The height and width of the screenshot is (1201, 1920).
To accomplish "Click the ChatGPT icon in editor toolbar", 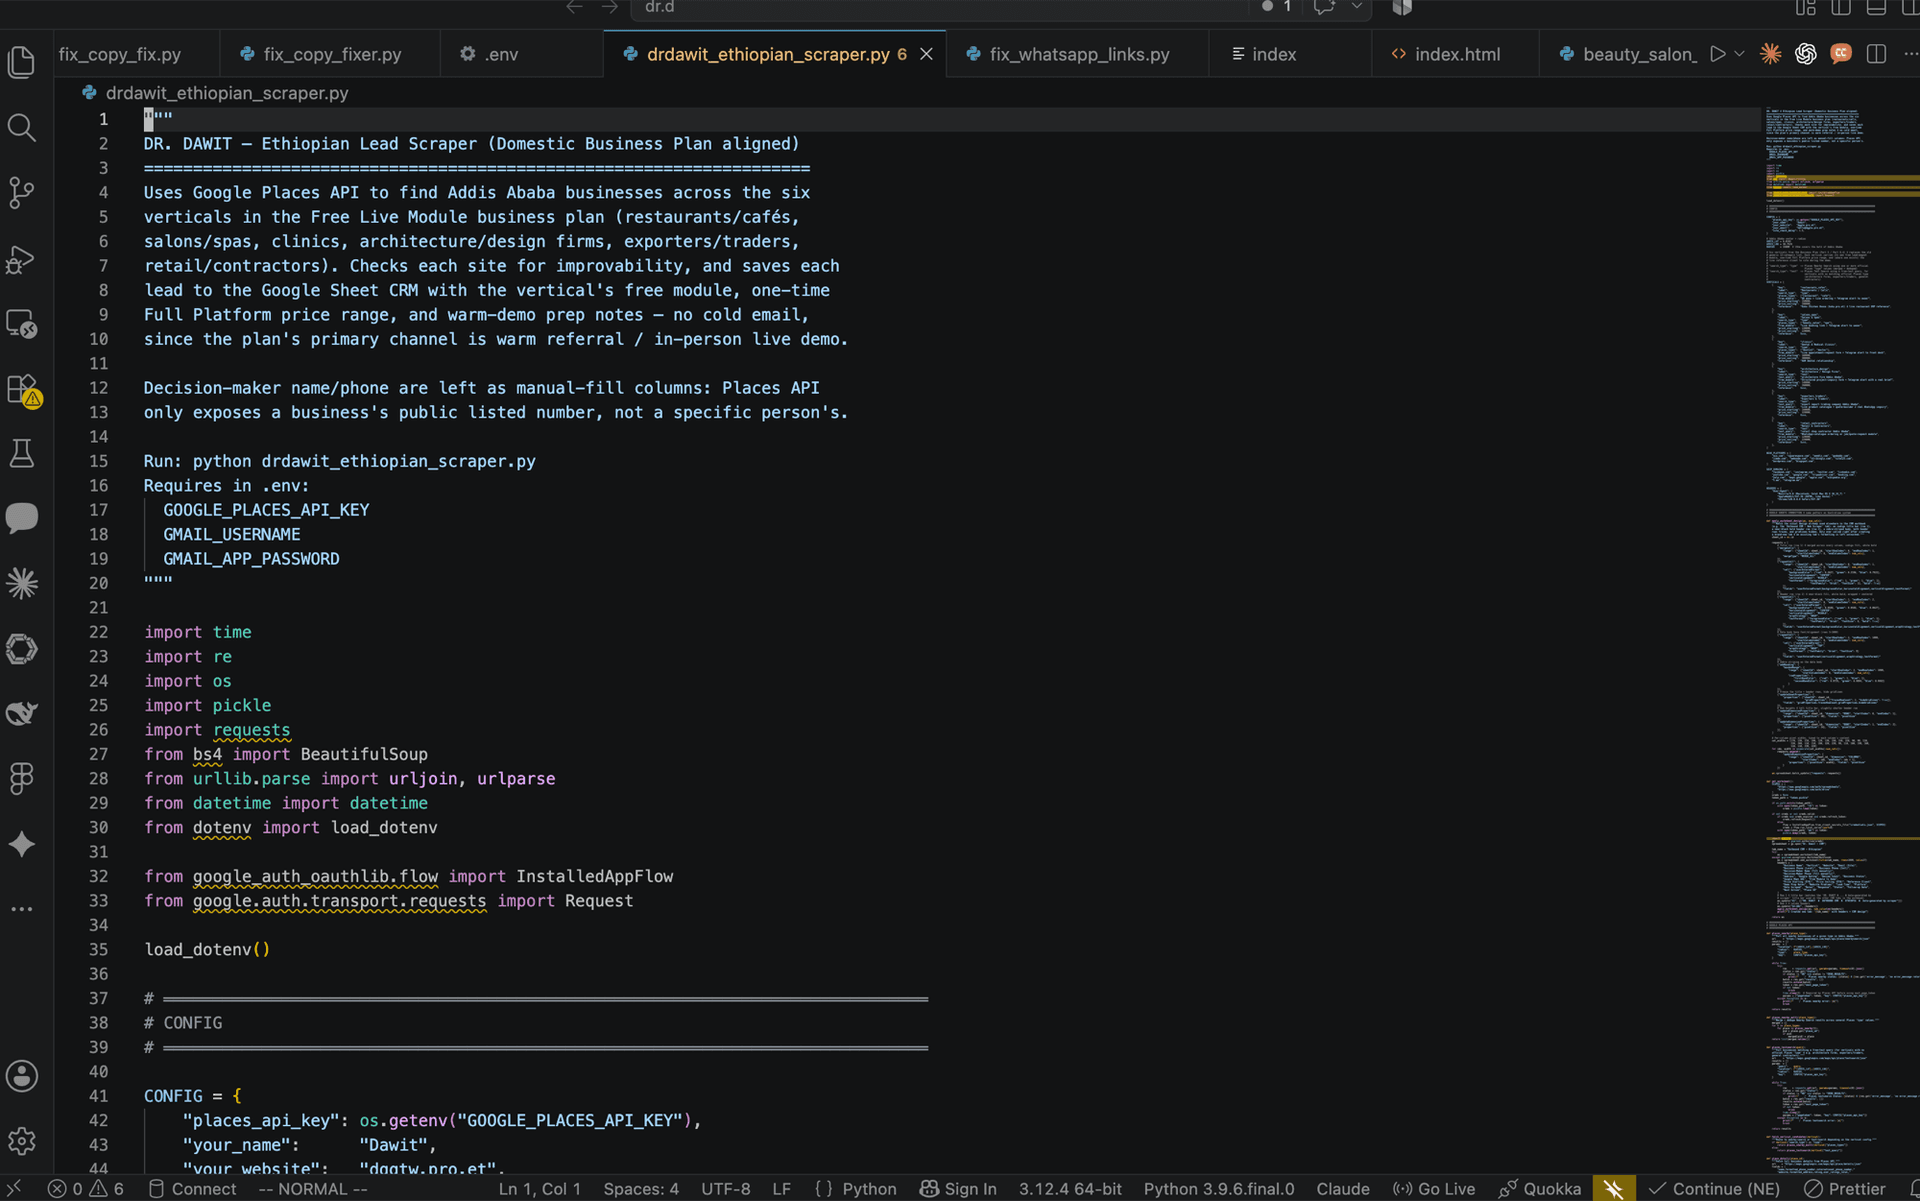I will click(x=1805, y=54).
